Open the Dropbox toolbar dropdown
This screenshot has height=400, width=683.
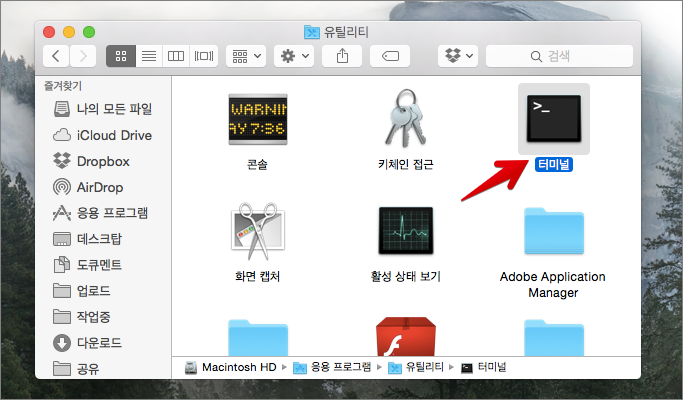(458, 56)
